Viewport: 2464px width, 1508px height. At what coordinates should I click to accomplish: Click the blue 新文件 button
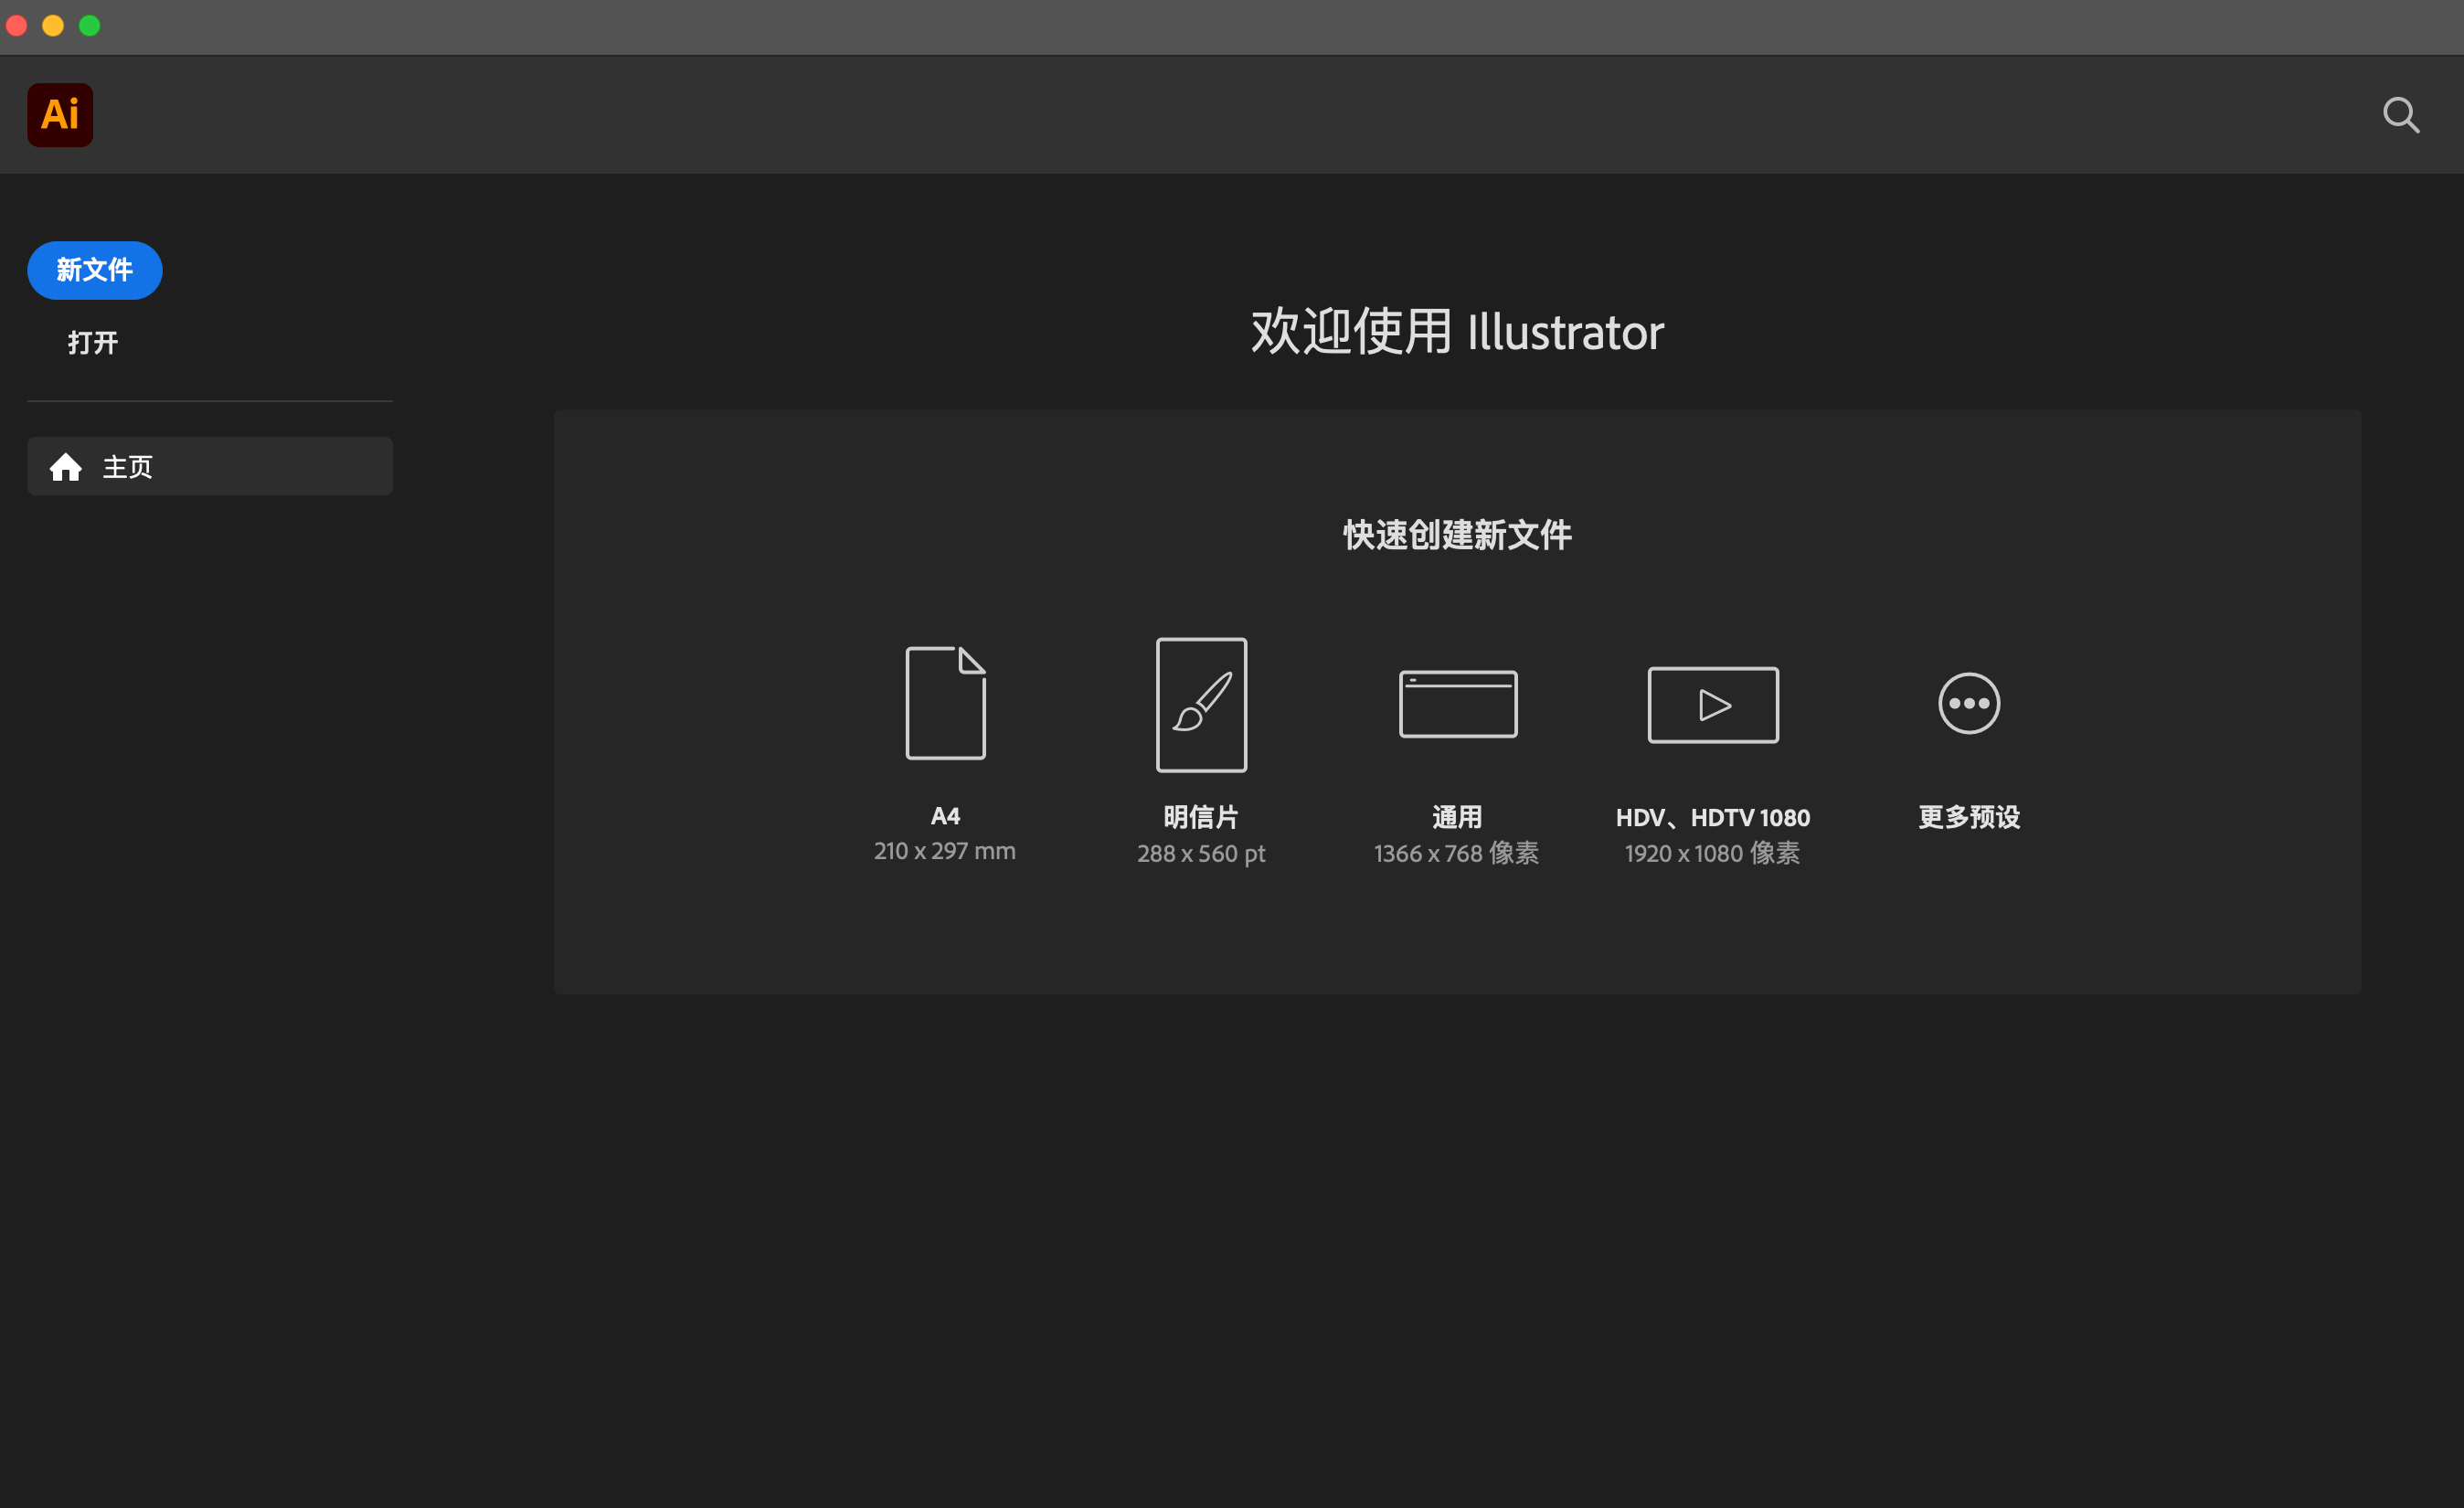pos(95,270)
